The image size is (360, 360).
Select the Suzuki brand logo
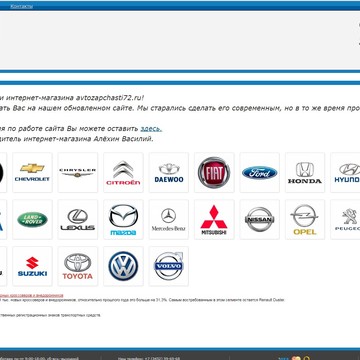pos(32,266)
